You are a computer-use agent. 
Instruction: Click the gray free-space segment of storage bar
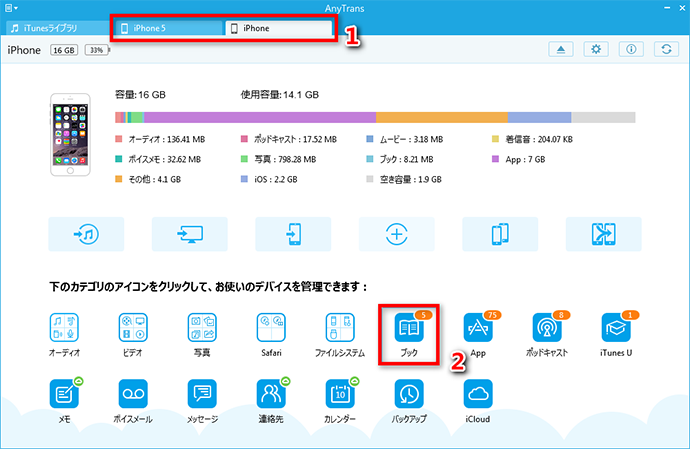[x=603, y=117]
